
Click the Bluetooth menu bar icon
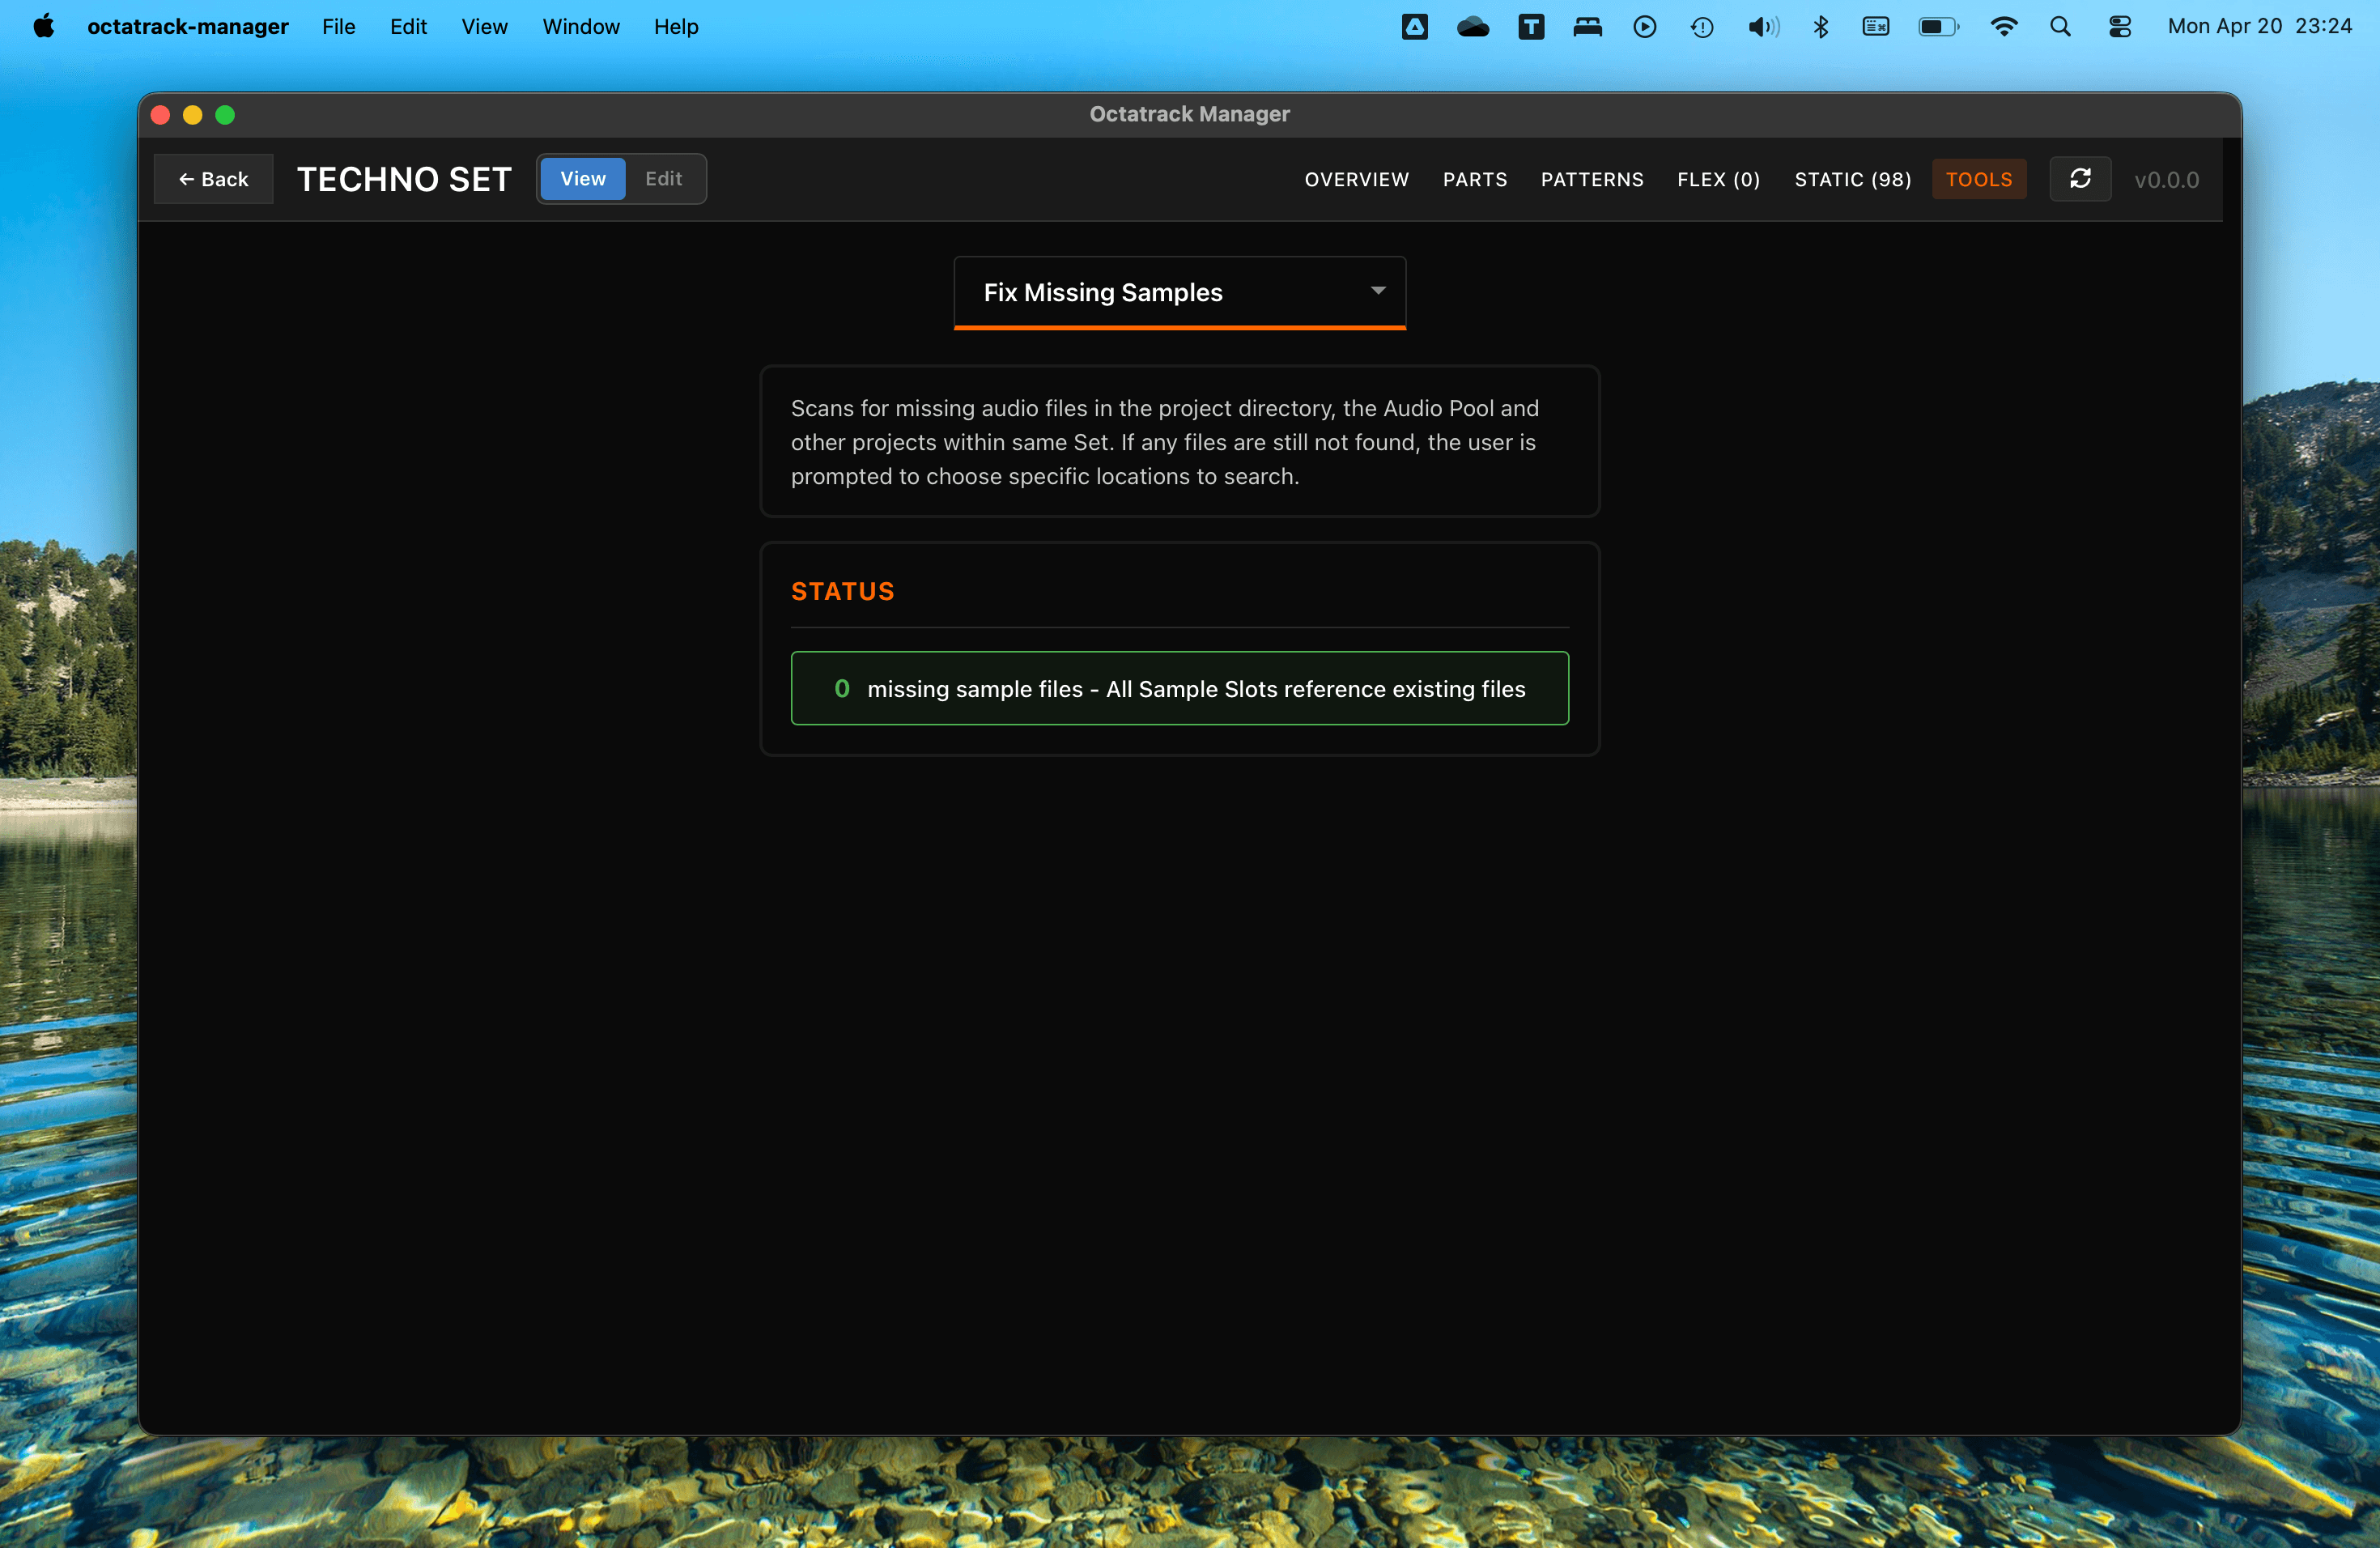(1820, 27)
